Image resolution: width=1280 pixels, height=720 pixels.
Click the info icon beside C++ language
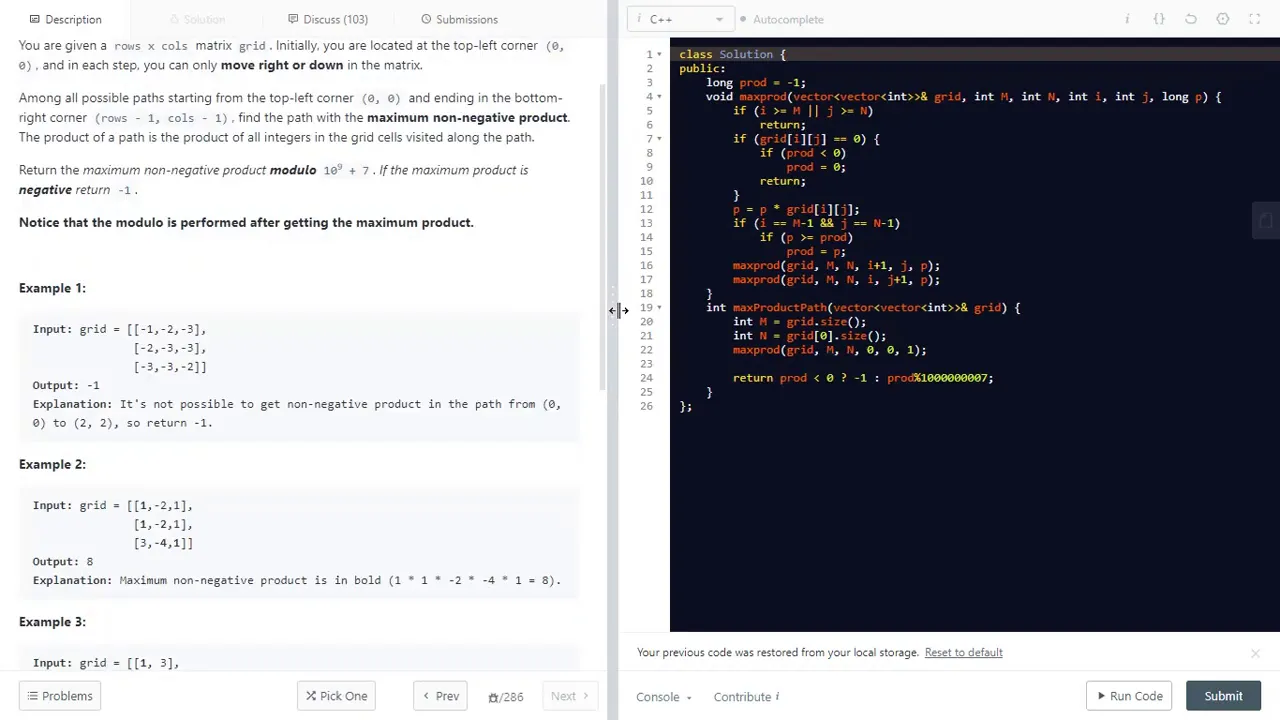tap(639, 19)
